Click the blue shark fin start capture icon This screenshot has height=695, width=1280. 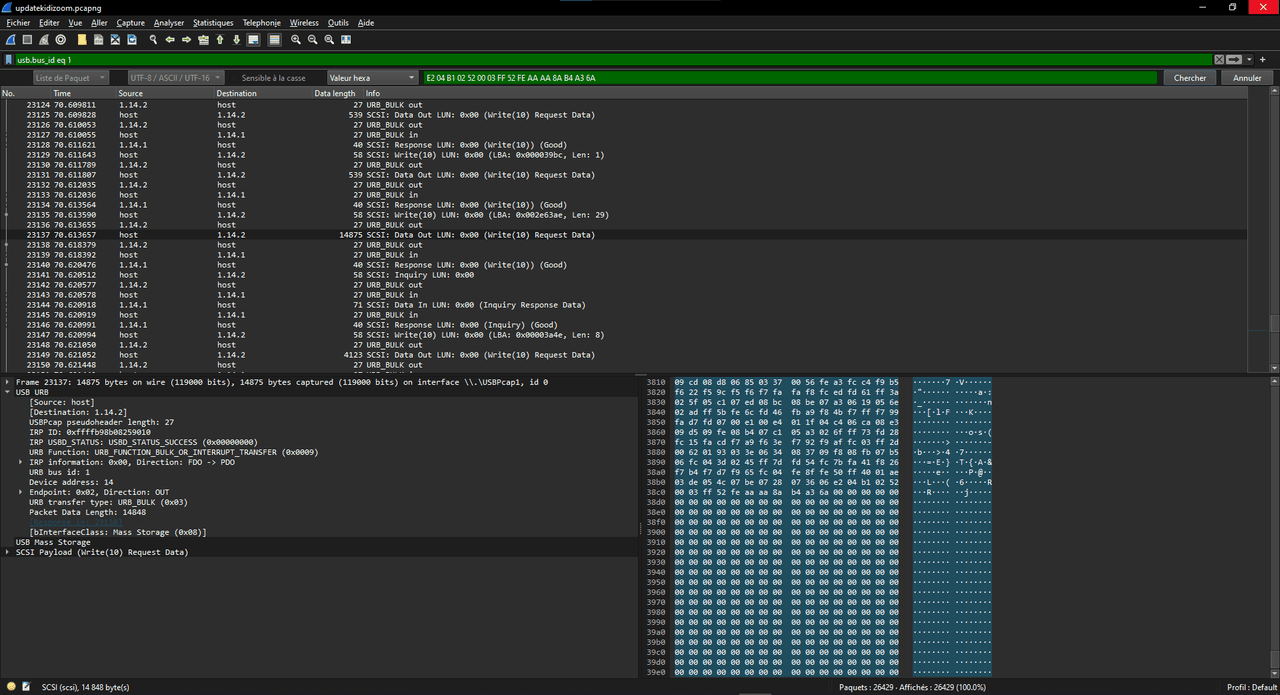[10, 40]
